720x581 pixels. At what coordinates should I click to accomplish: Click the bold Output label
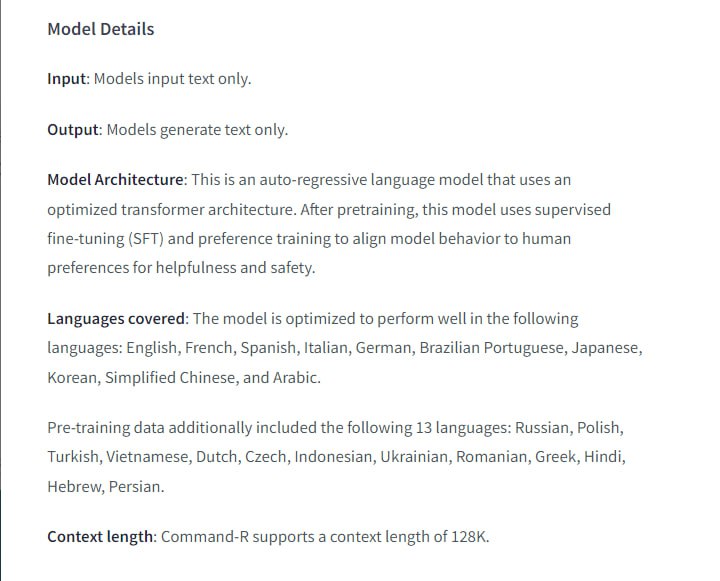click(x=73, y=129)
